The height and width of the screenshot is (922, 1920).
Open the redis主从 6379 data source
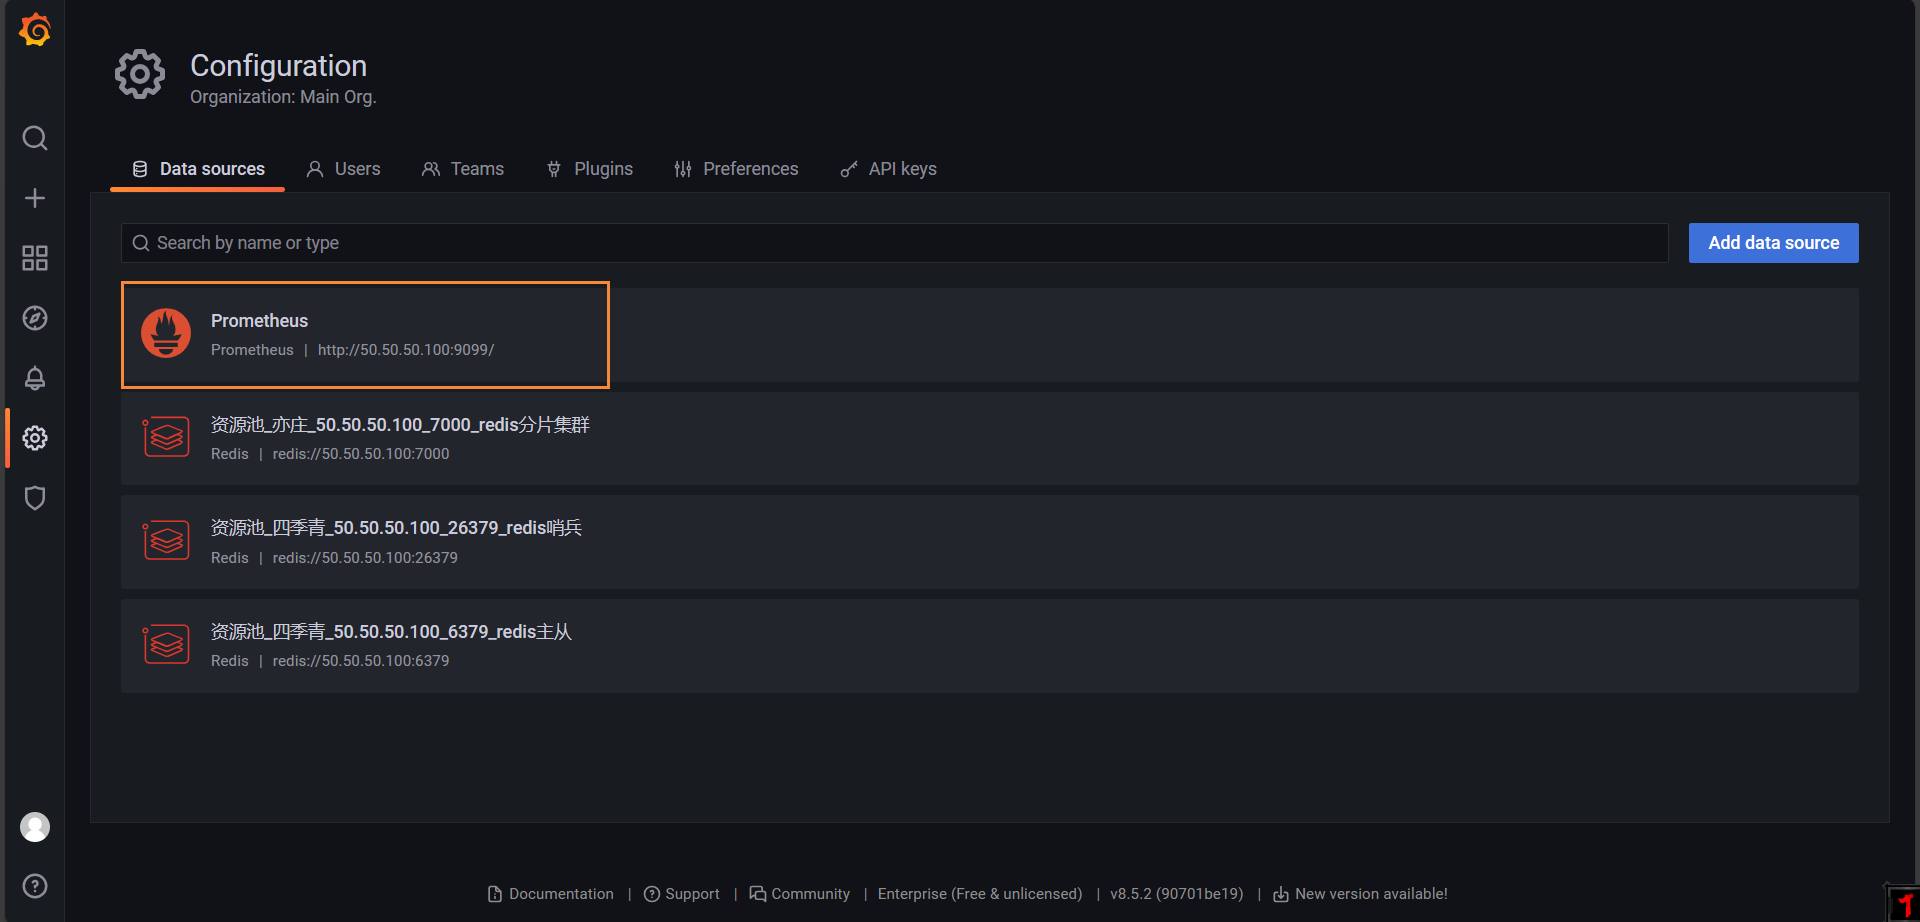point(391,632)
